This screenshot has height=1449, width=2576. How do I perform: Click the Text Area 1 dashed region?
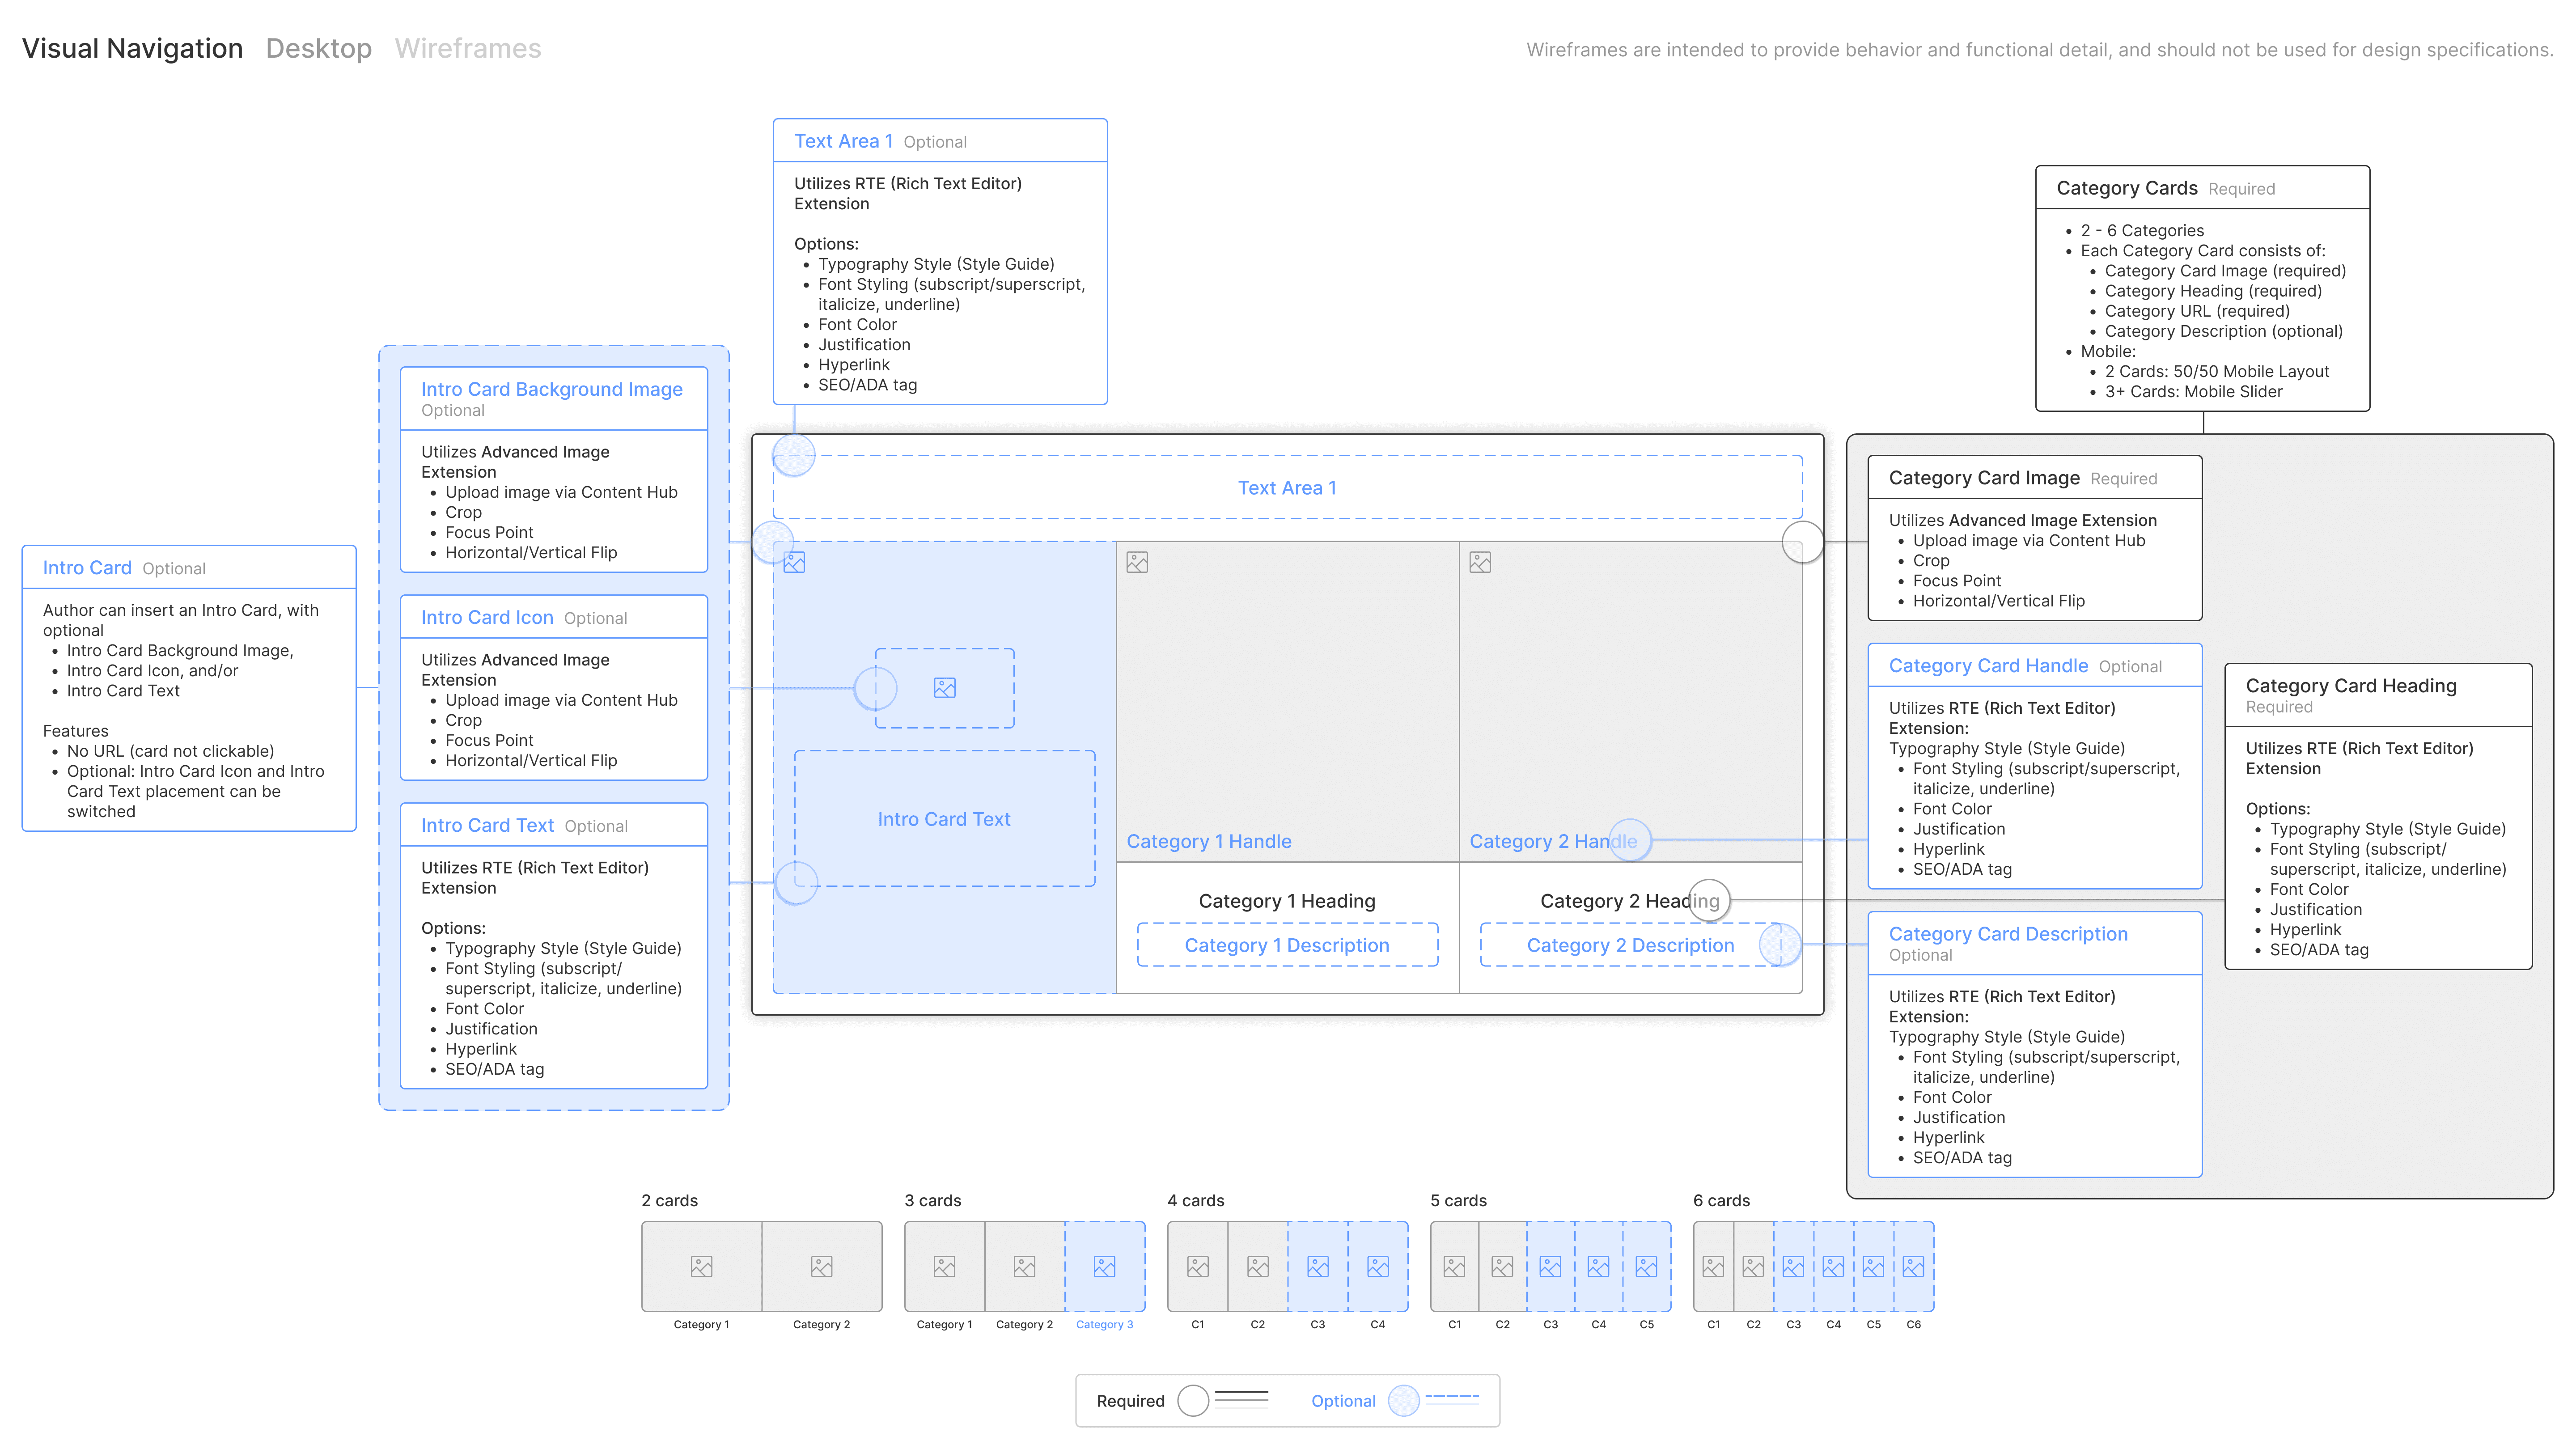coord(1287,487)
